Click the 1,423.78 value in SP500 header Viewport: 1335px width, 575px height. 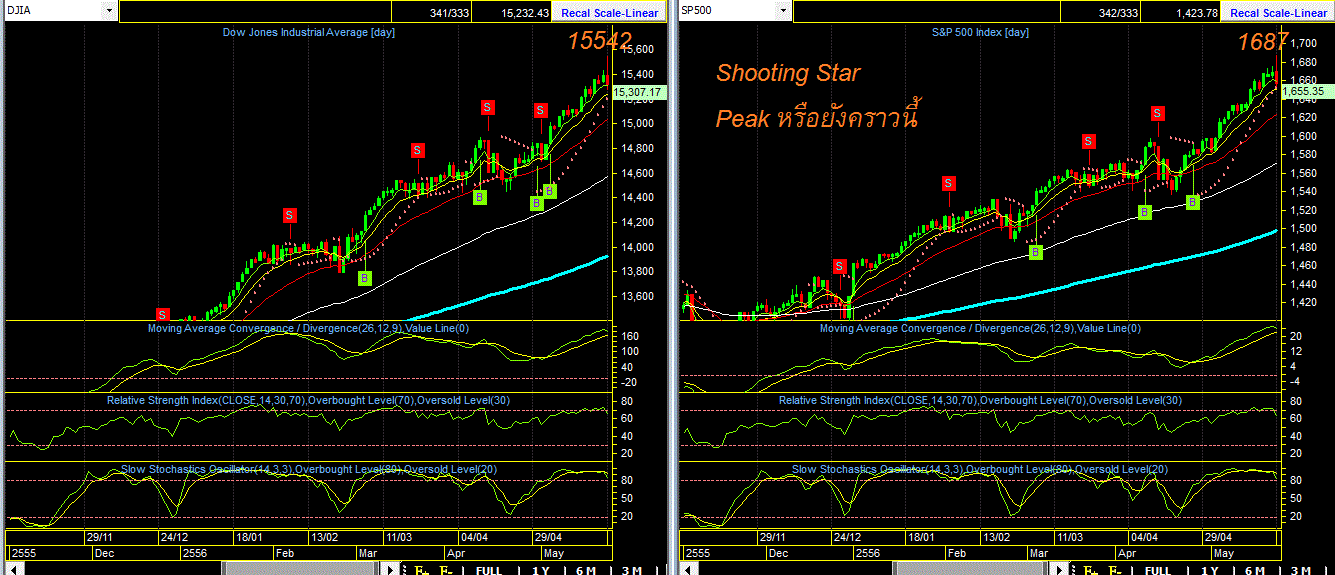(x=1197, y=13)
